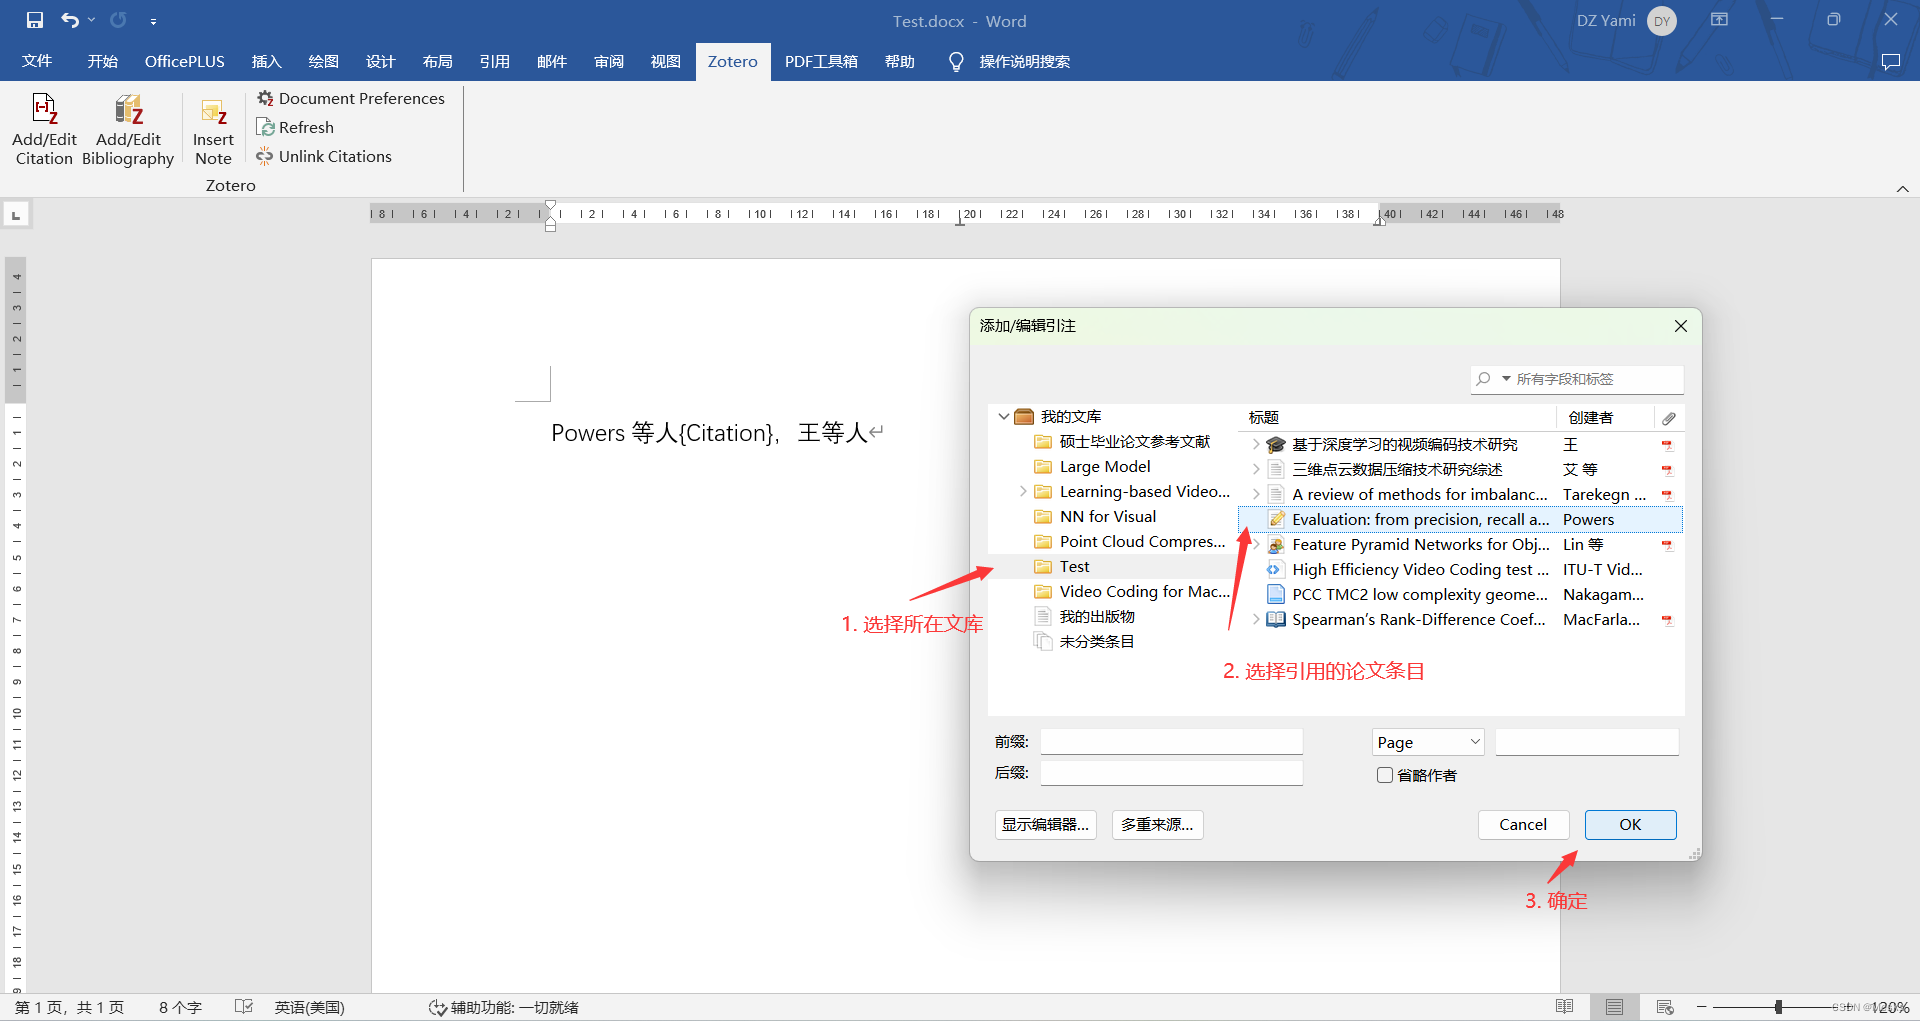Image resolution: width=1920 pixels, height=1021 pixels.
Task: Click the zoom slider handle
Action: 1778,1007
